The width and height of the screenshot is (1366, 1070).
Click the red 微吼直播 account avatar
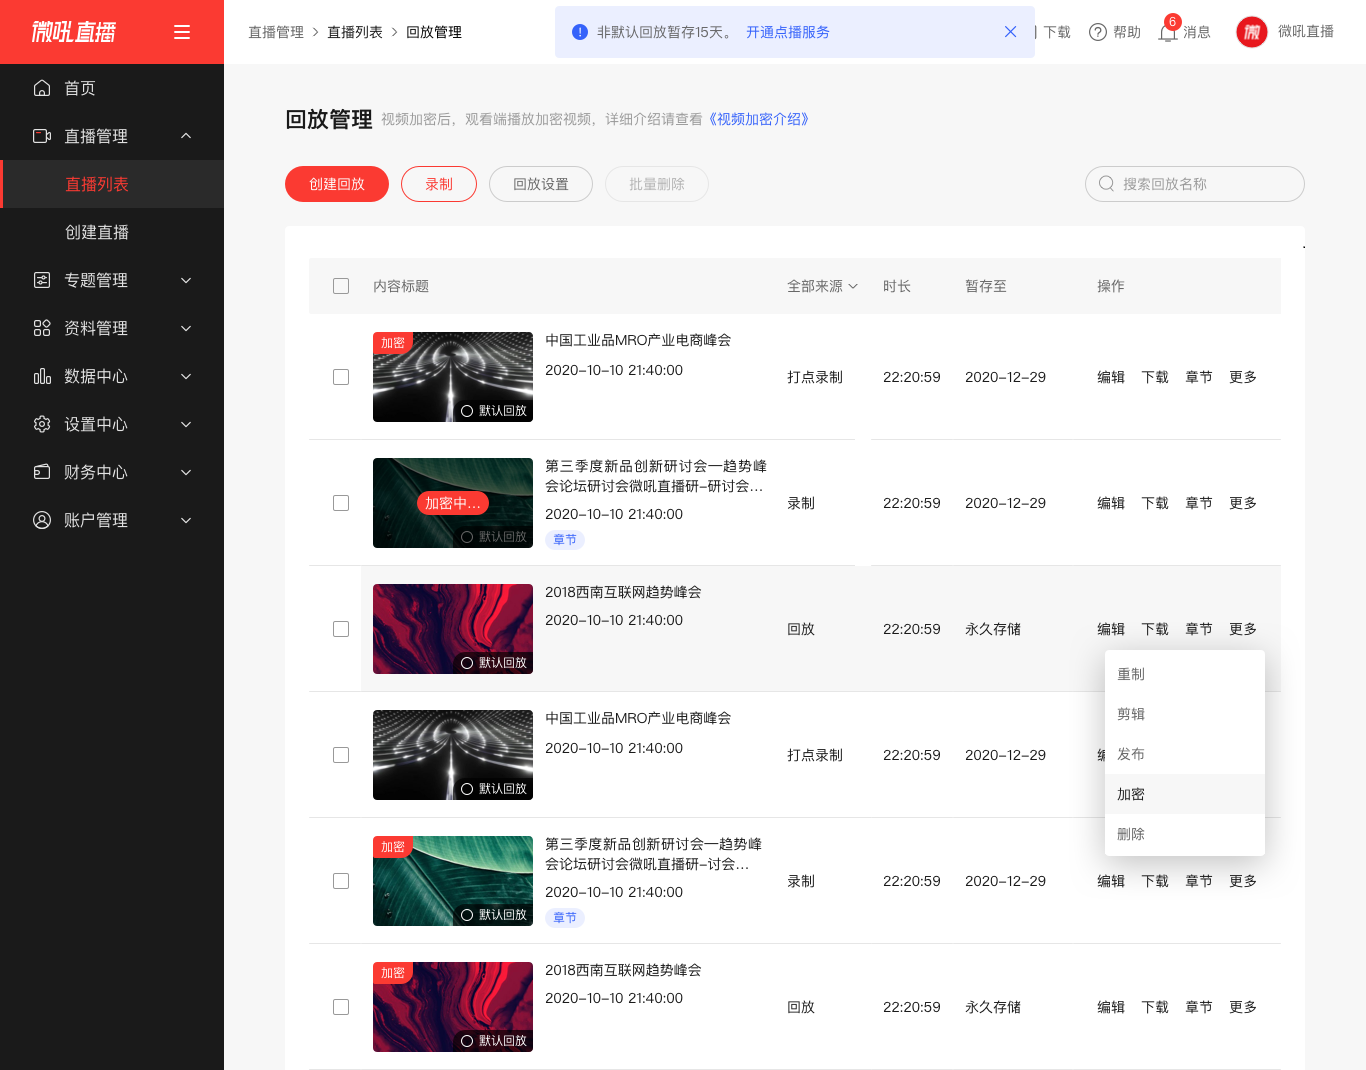click(x=1252, y=32)
